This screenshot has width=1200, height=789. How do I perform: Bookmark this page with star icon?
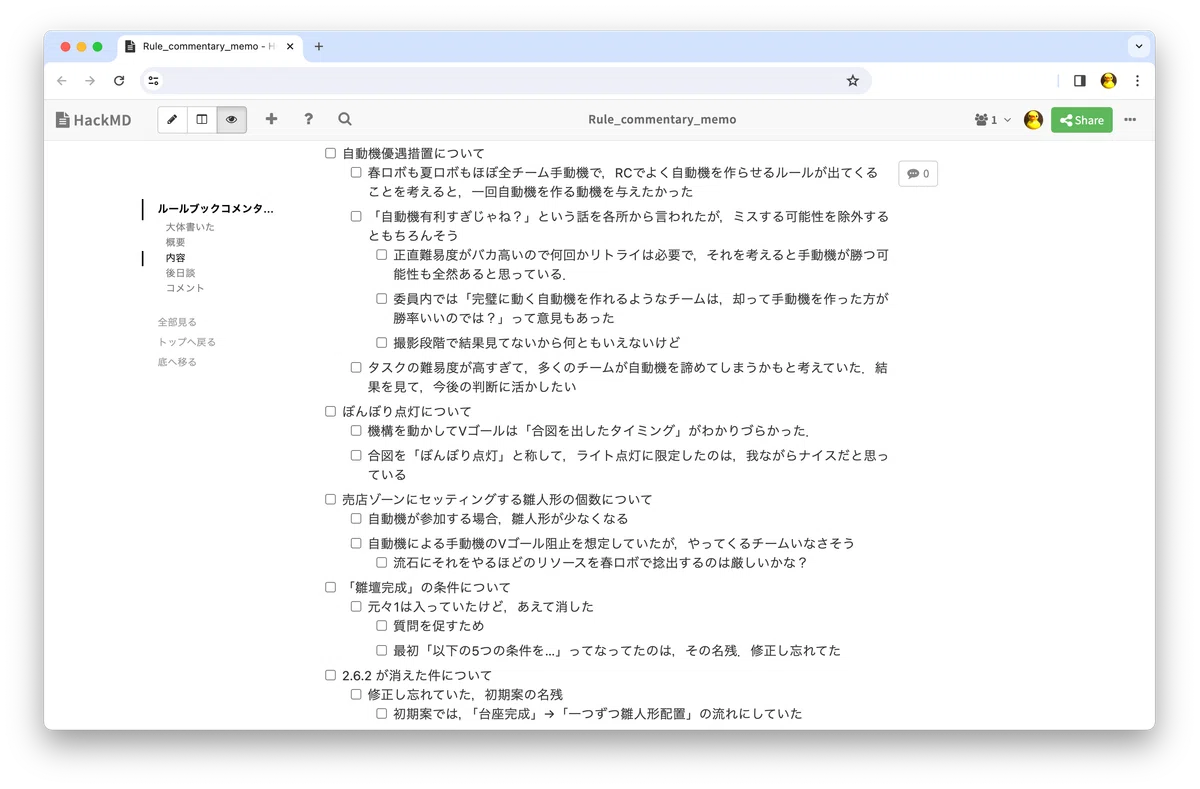[x=853, y=81]
